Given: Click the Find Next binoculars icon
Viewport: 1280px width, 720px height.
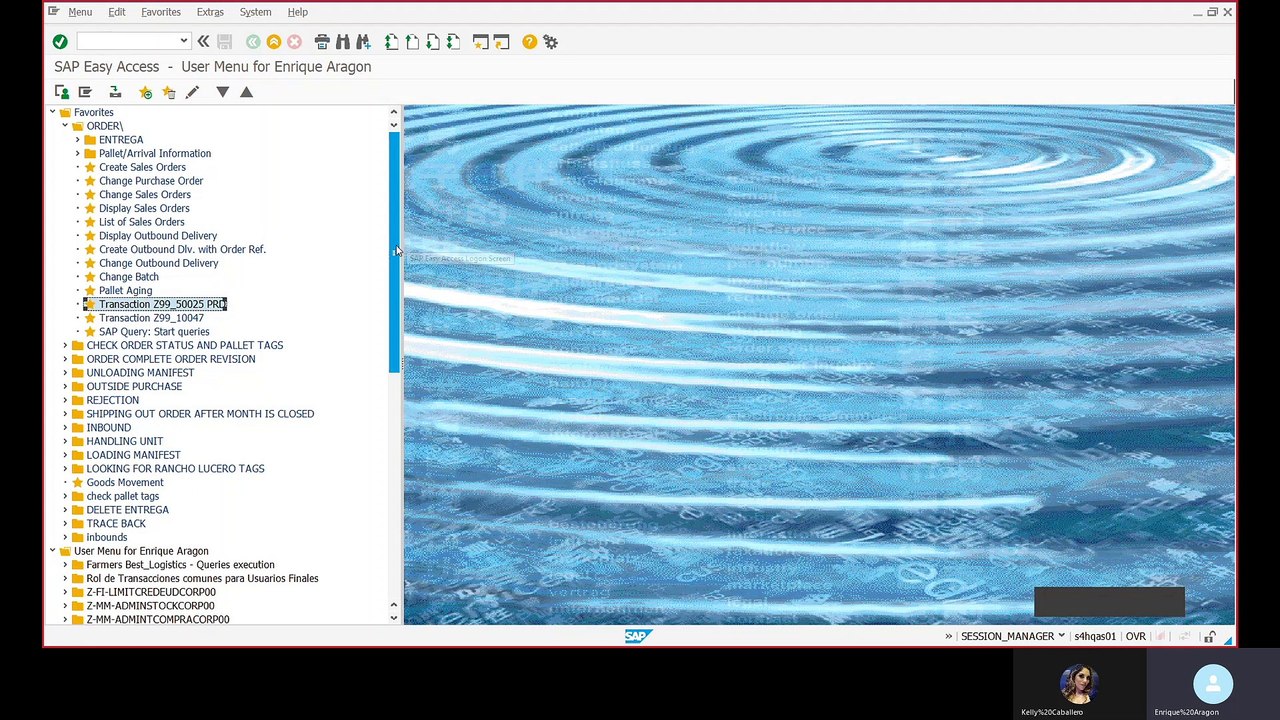Looking at the screenshot, I should [x=363, y=42].
